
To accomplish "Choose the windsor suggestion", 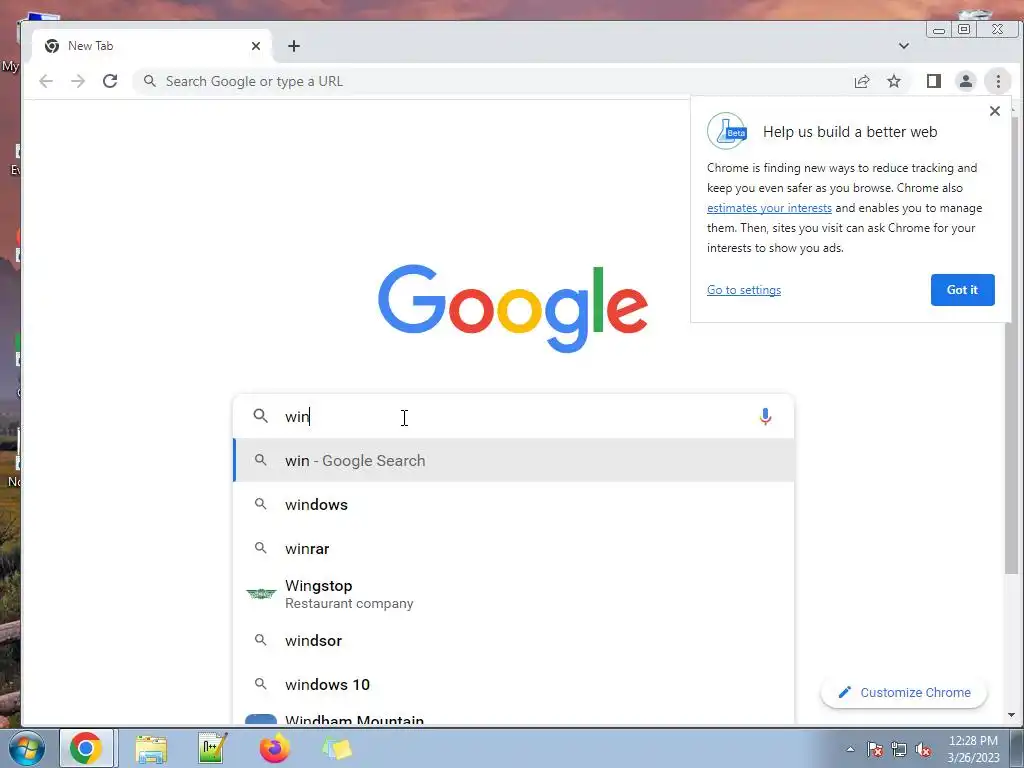I will tap(513, 641).
